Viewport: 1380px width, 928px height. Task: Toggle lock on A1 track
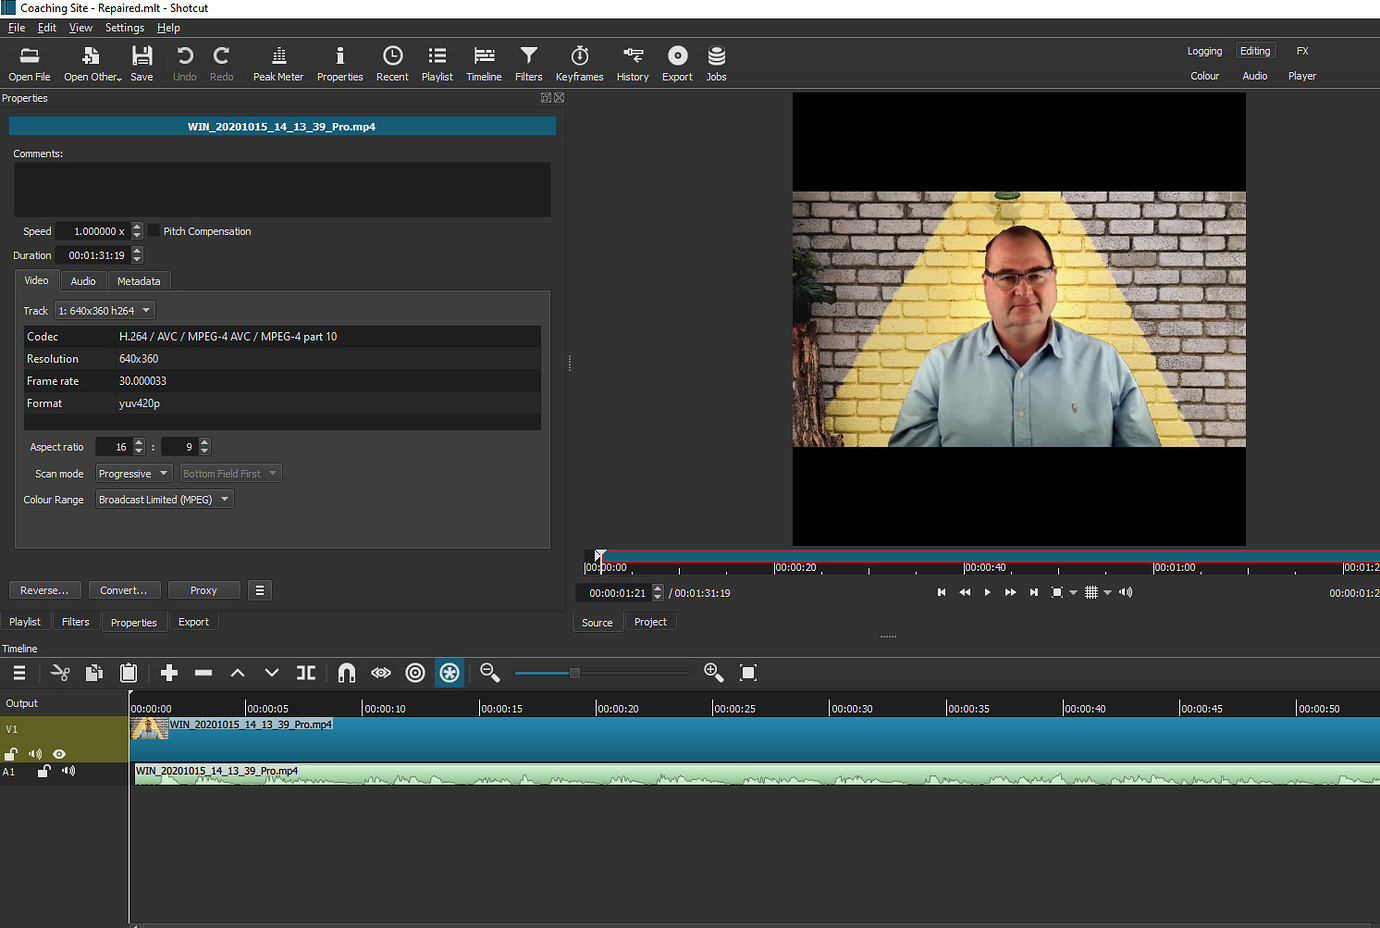pos(44,771)
